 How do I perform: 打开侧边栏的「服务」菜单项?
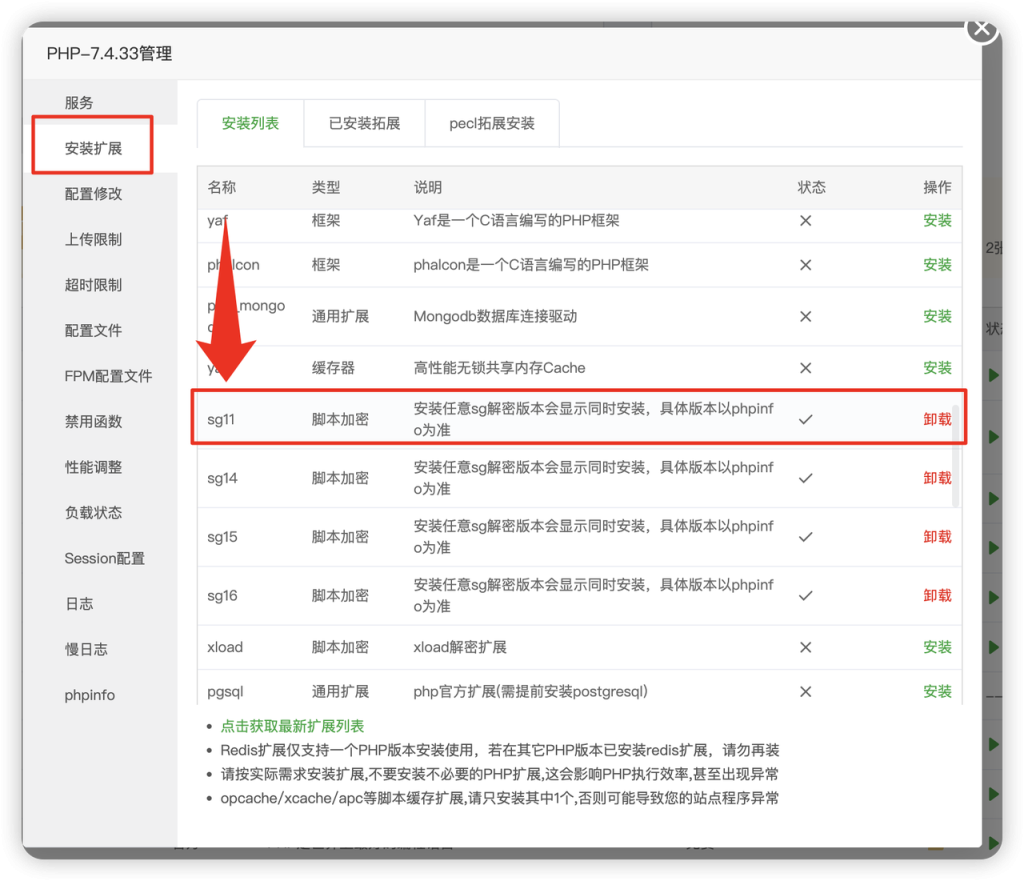tap(79, 101)
